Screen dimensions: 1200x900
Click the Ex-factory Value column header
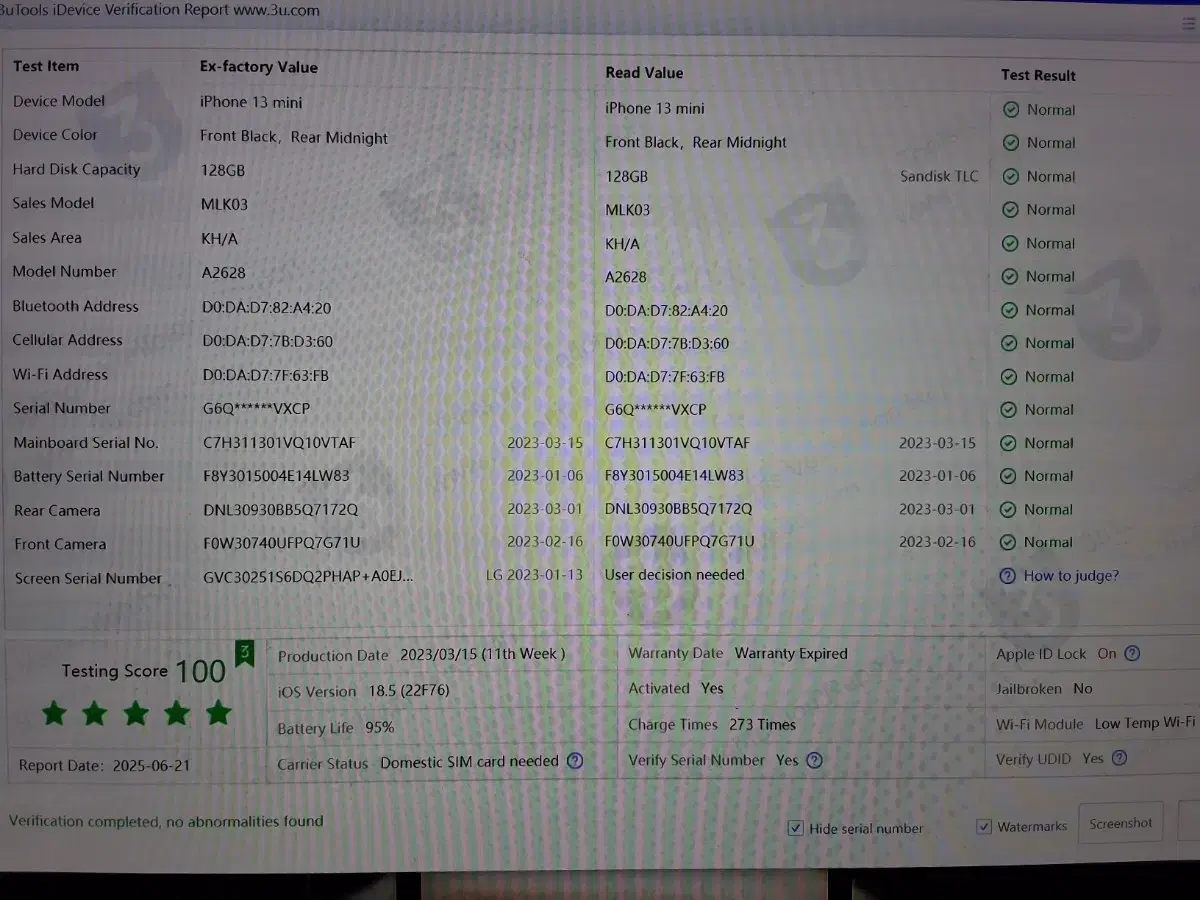[x=258, y=67]
